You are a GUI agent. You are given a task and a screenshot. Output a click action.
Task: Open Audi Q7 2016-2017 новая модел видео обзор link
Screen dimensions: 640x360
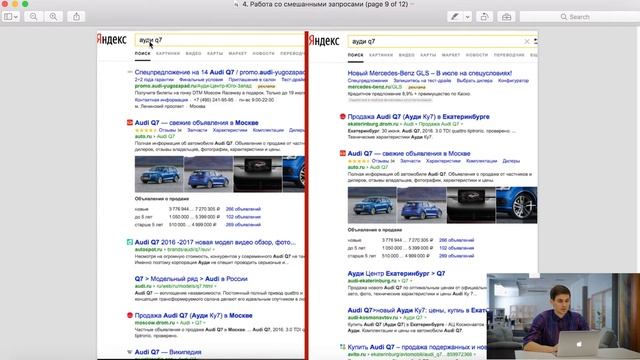pyautogui.click(x=215, y=242)
